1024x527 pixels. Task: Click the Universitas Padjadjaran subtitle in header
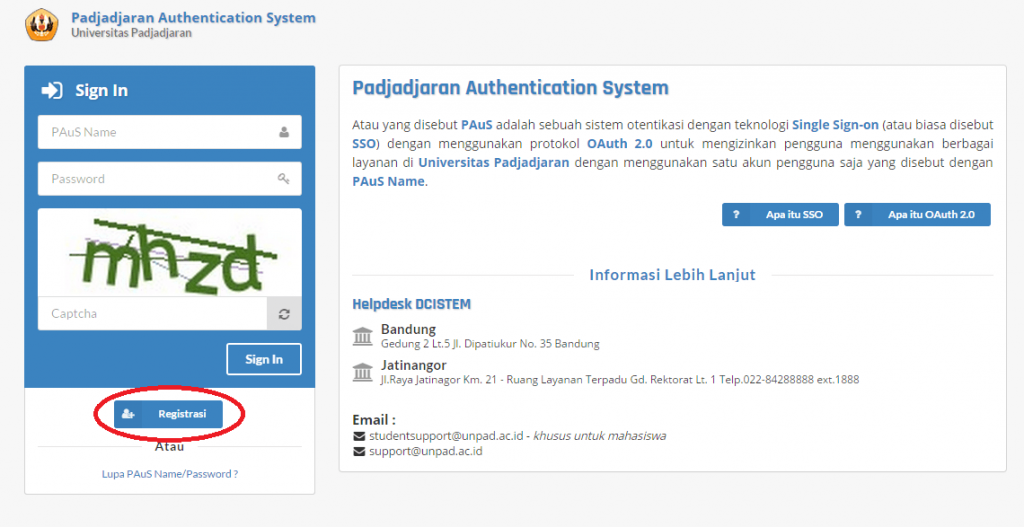point(131,33)
